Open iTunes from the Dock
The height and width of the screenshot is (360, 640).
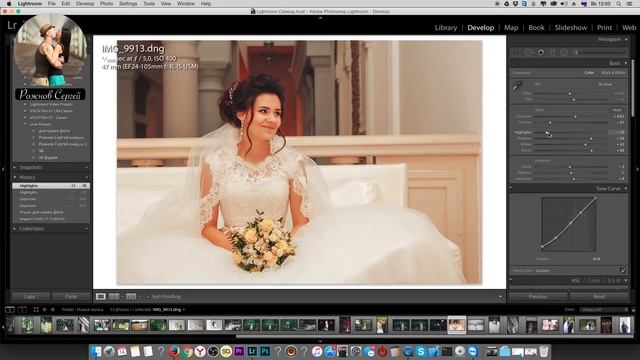click(x=317, y=351)
